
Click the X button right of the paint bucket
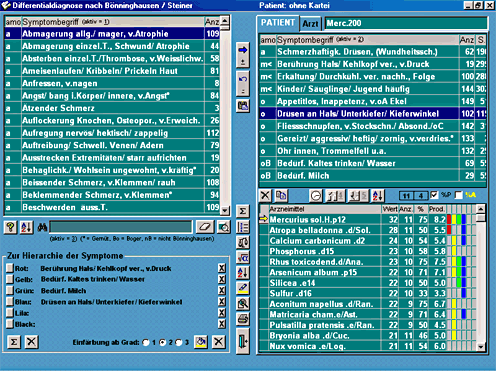click(x=218, y=342)
